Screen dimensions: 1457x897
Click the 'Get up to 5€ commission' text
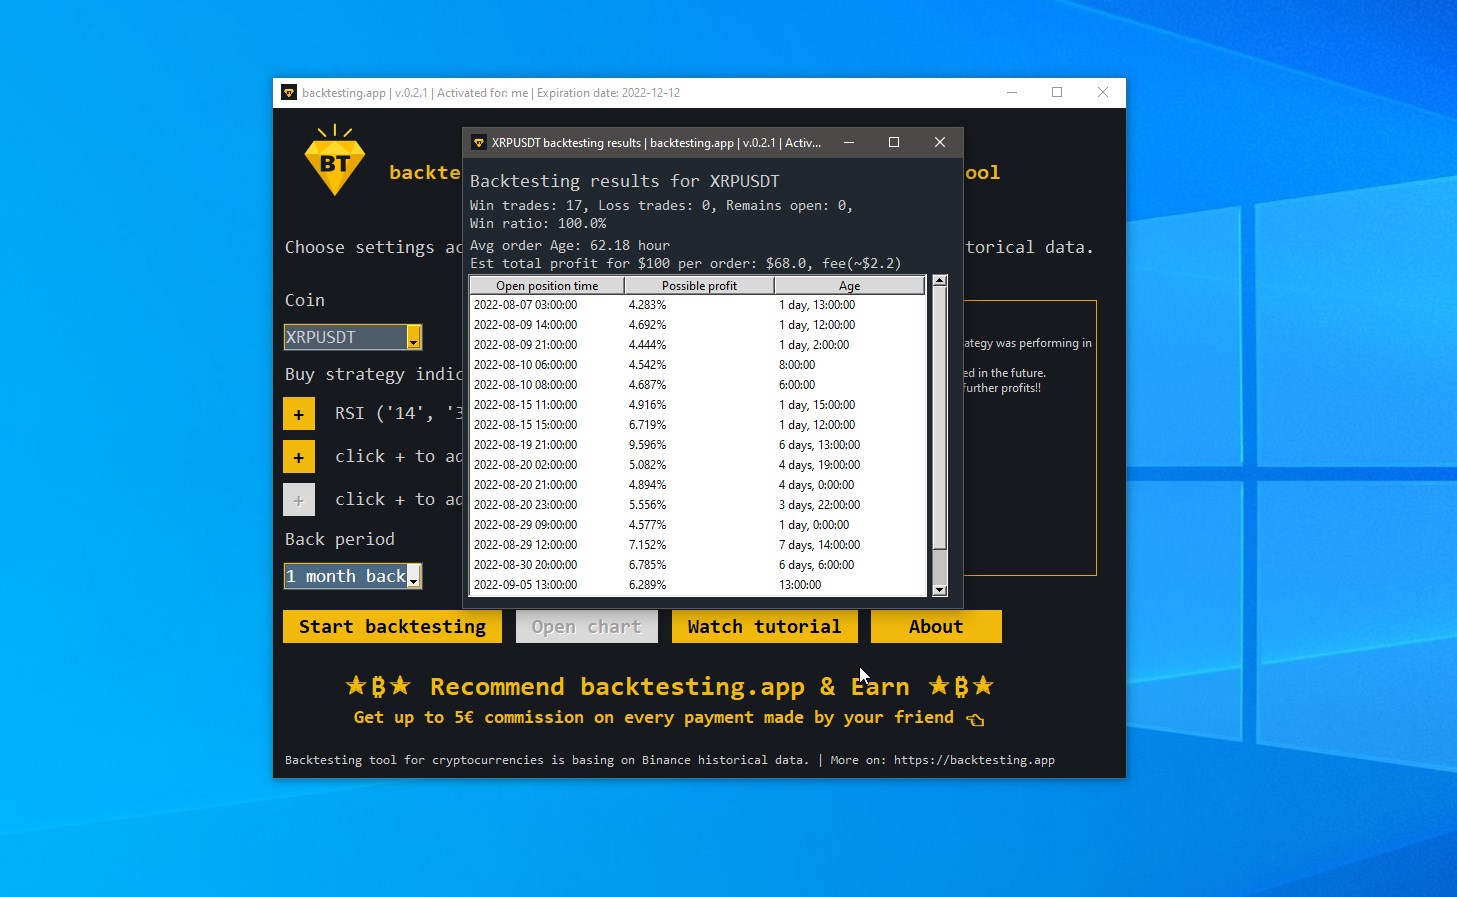[x=653, y=717]
